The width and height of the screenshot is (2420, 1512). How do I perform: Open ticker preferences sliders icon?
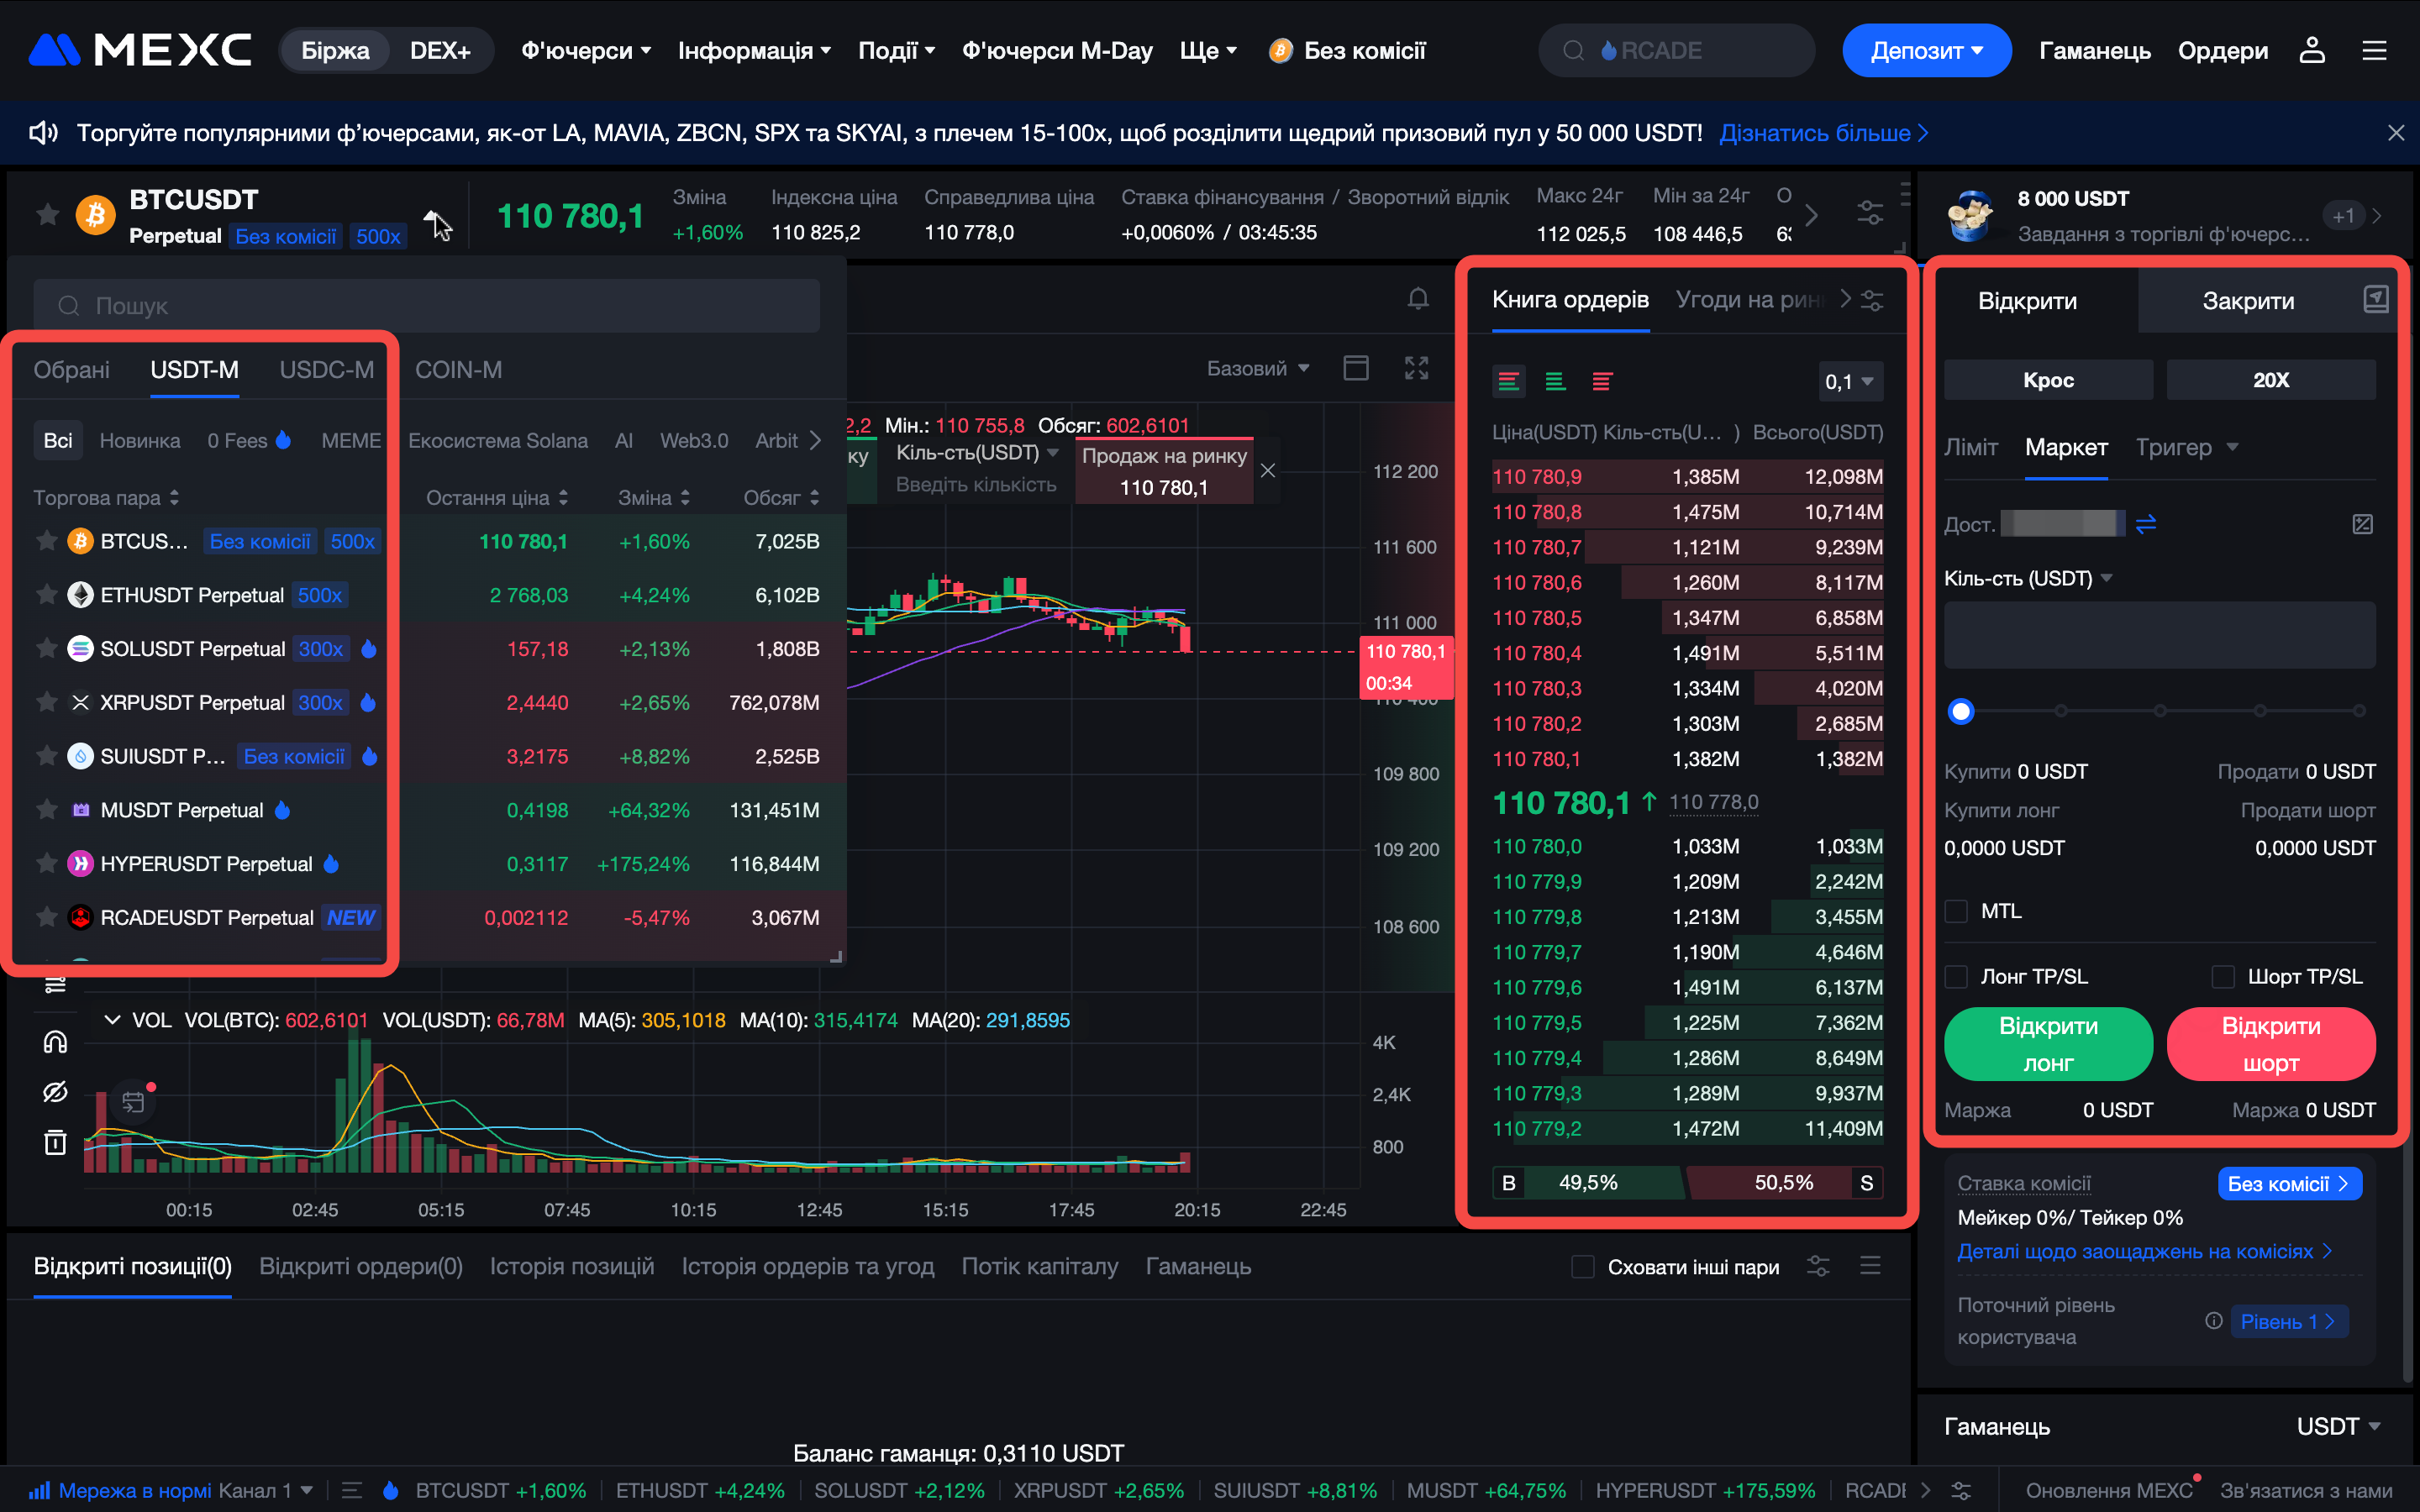[x=1870, y=213]
